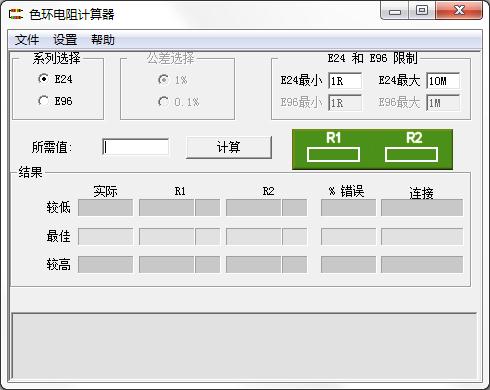490x390 pixels.
Task: Click the E96最大 input field
Action: click(x=443, y=103)
